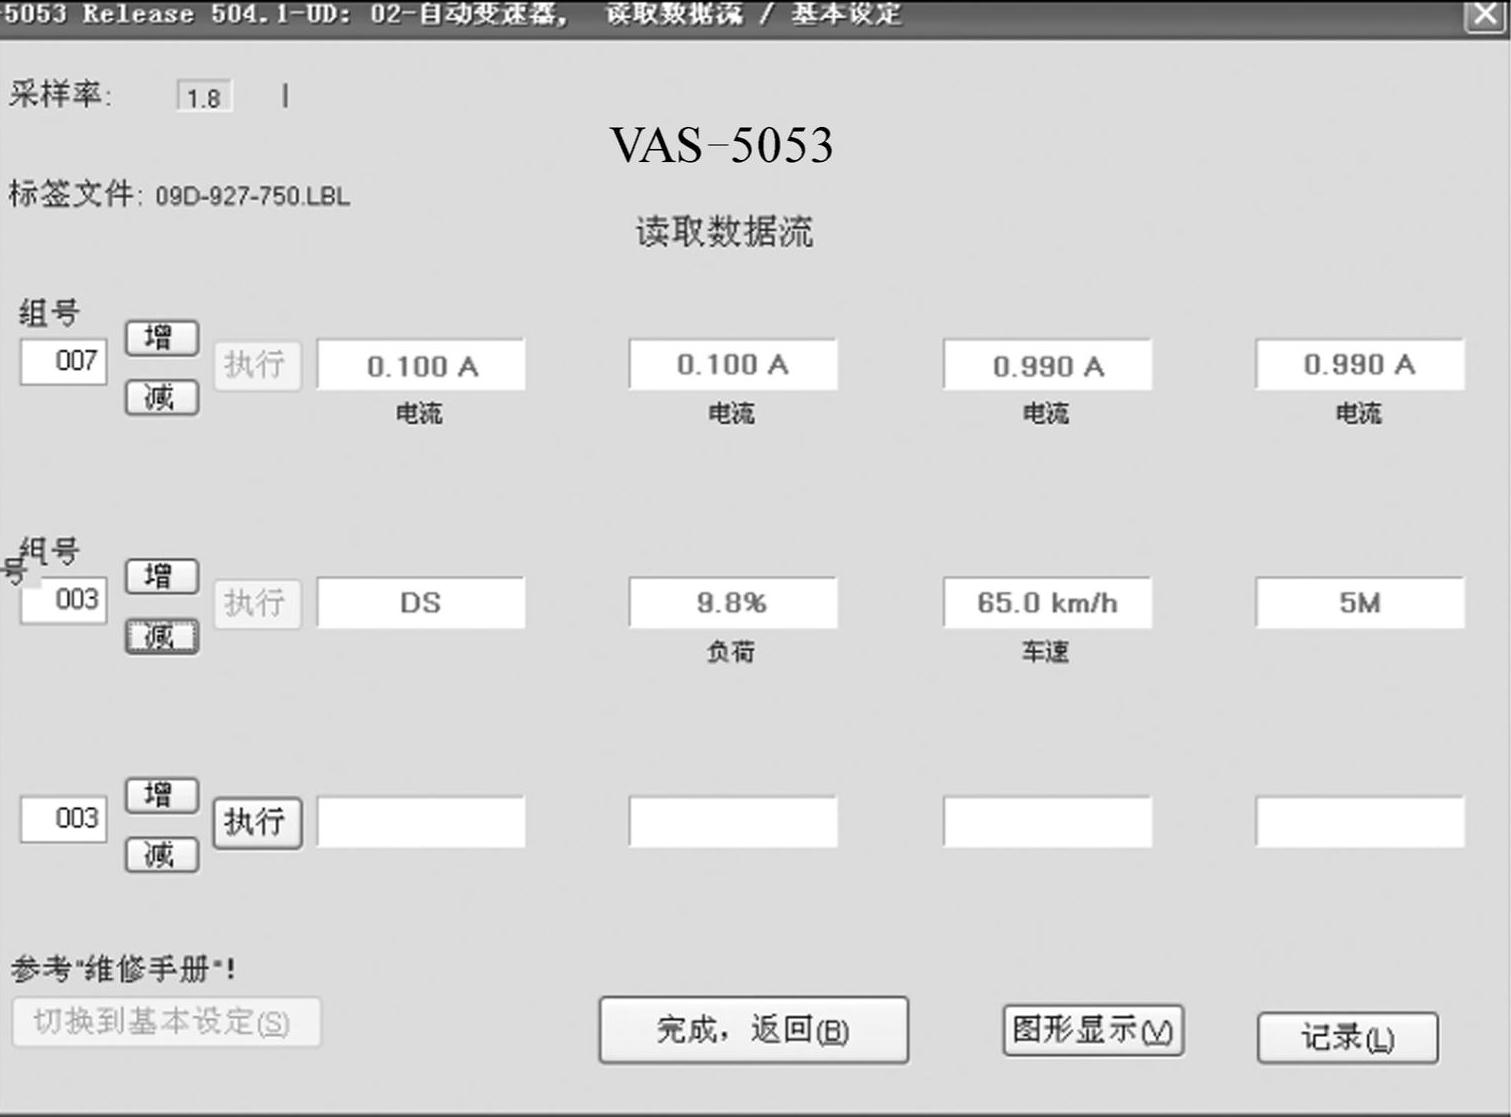Click the leftmost empty value box in bottom row
This screenshot has width=1511, height=1117.
(421, 822)
